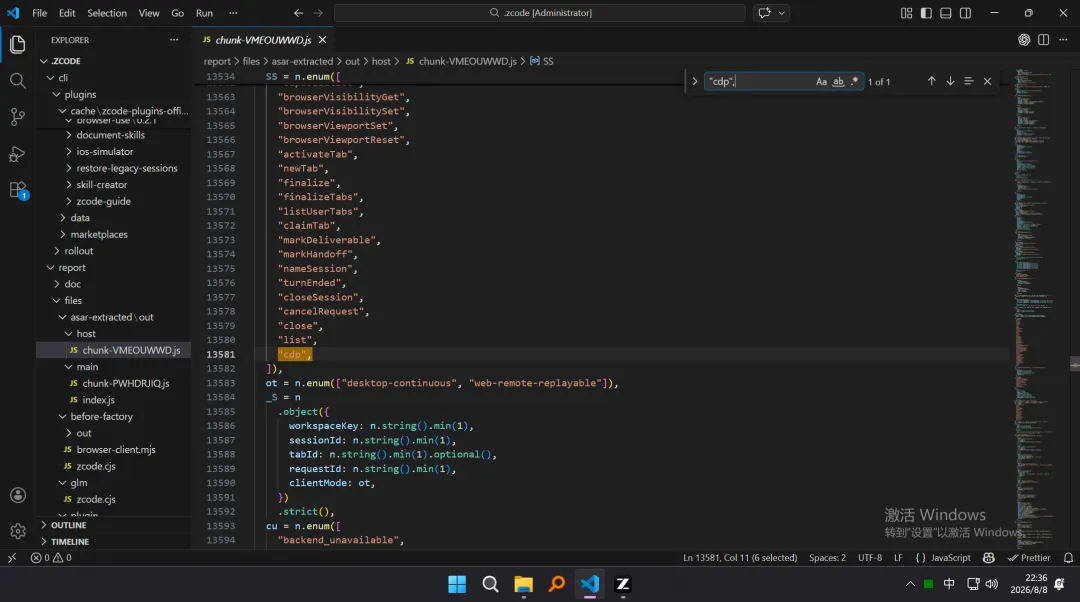Show errors and warnings in status bar
This screenshot has height=602, width=1080.
(x=51, y=558)
